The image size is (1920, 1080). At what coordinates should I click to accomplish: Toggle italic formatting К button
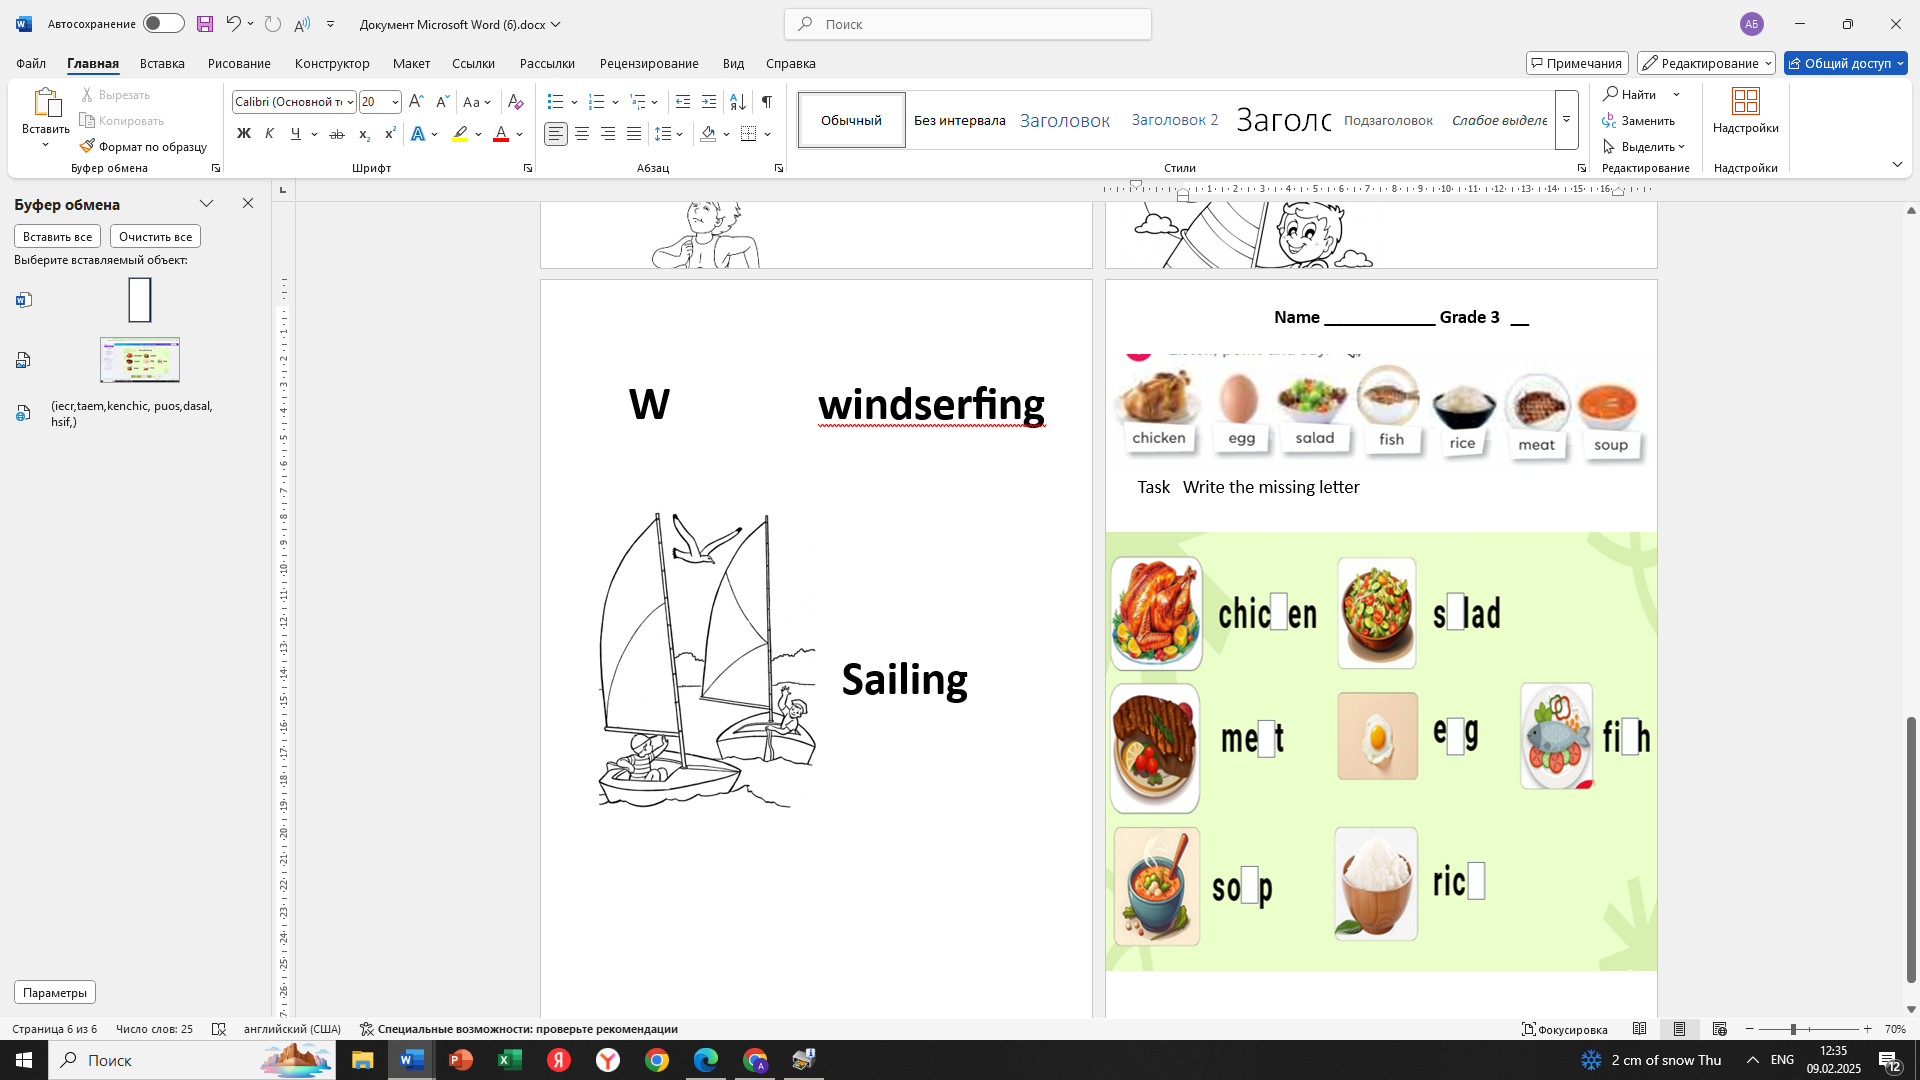(269, 134)
